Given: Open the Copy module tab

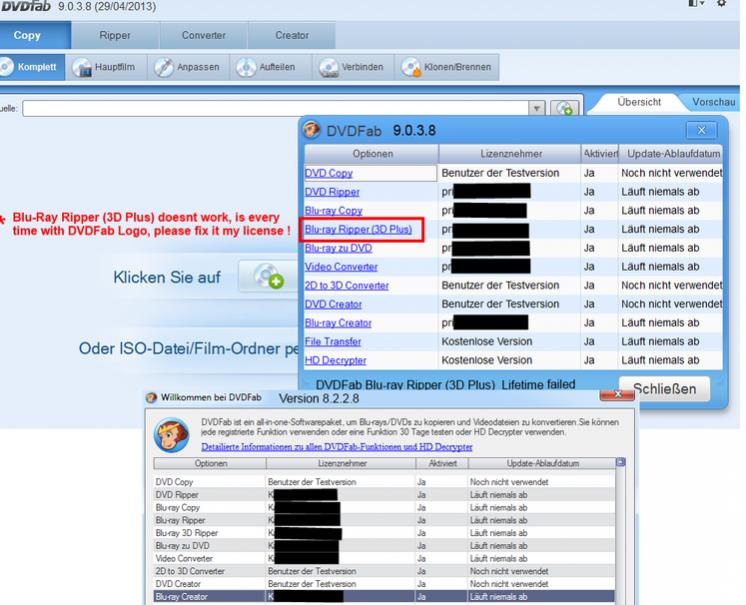Looking at the screenshot, I should pos(34,35).
